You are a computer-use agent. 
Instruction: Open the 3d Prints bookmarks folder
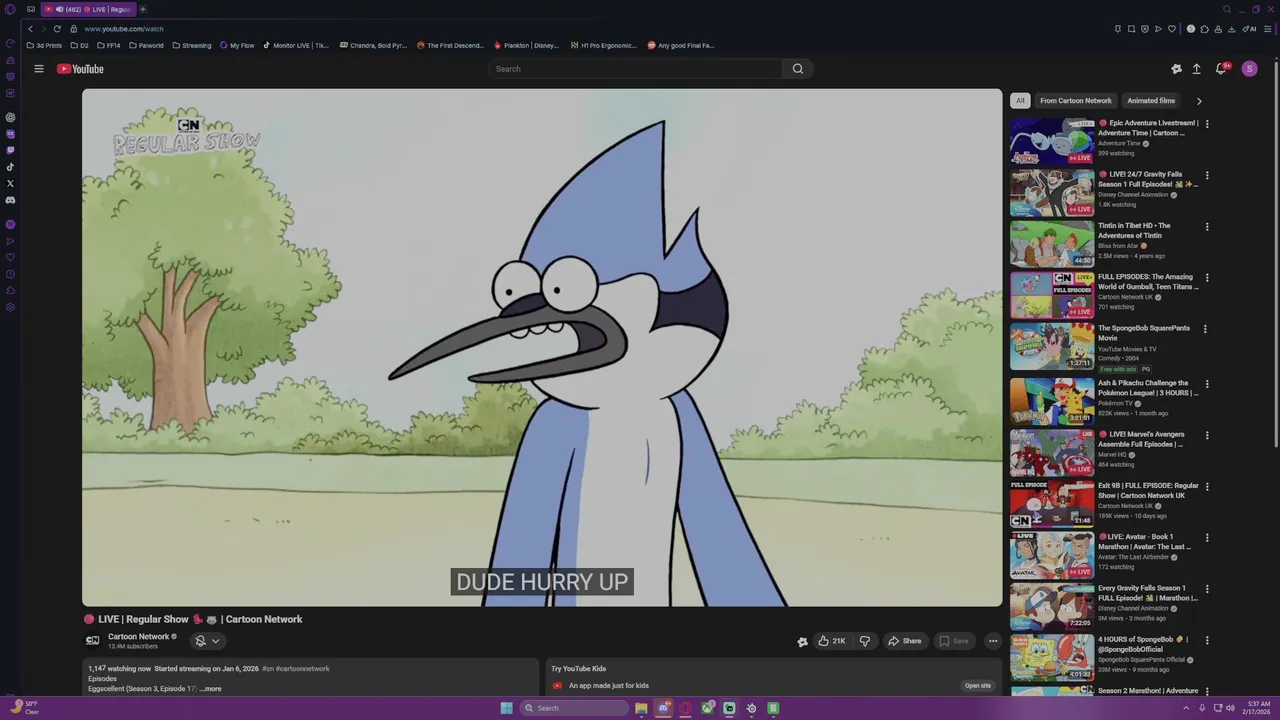point(44,45)
